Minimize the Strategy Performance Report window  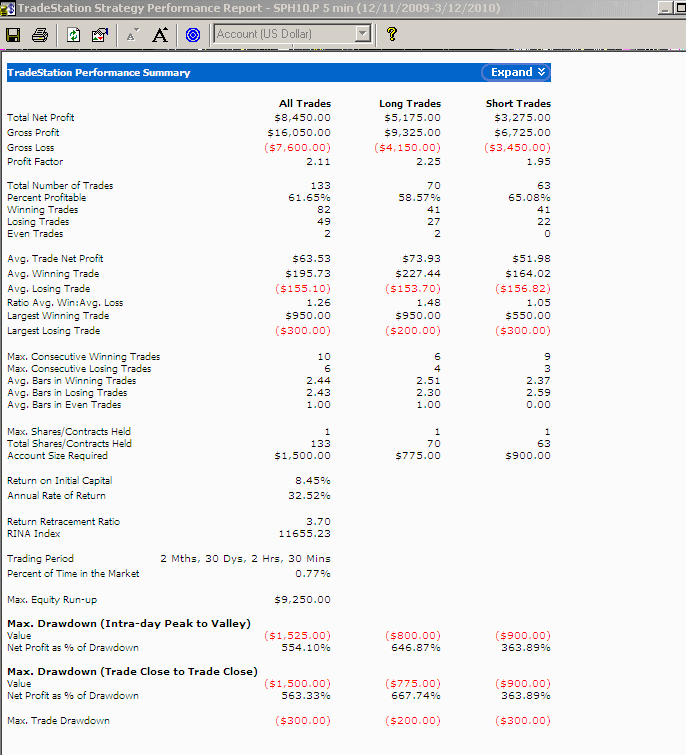click(x=665, y=8)
